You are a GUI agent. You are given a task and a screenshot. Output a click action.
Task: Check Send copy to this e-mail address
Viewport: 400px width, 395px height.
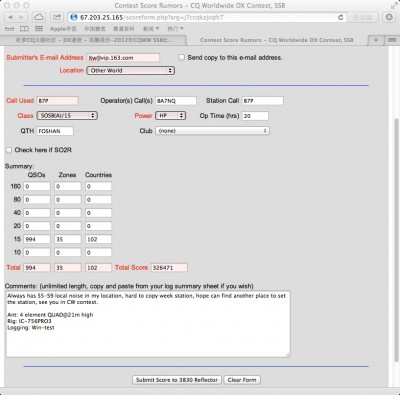tap(181, 57)
